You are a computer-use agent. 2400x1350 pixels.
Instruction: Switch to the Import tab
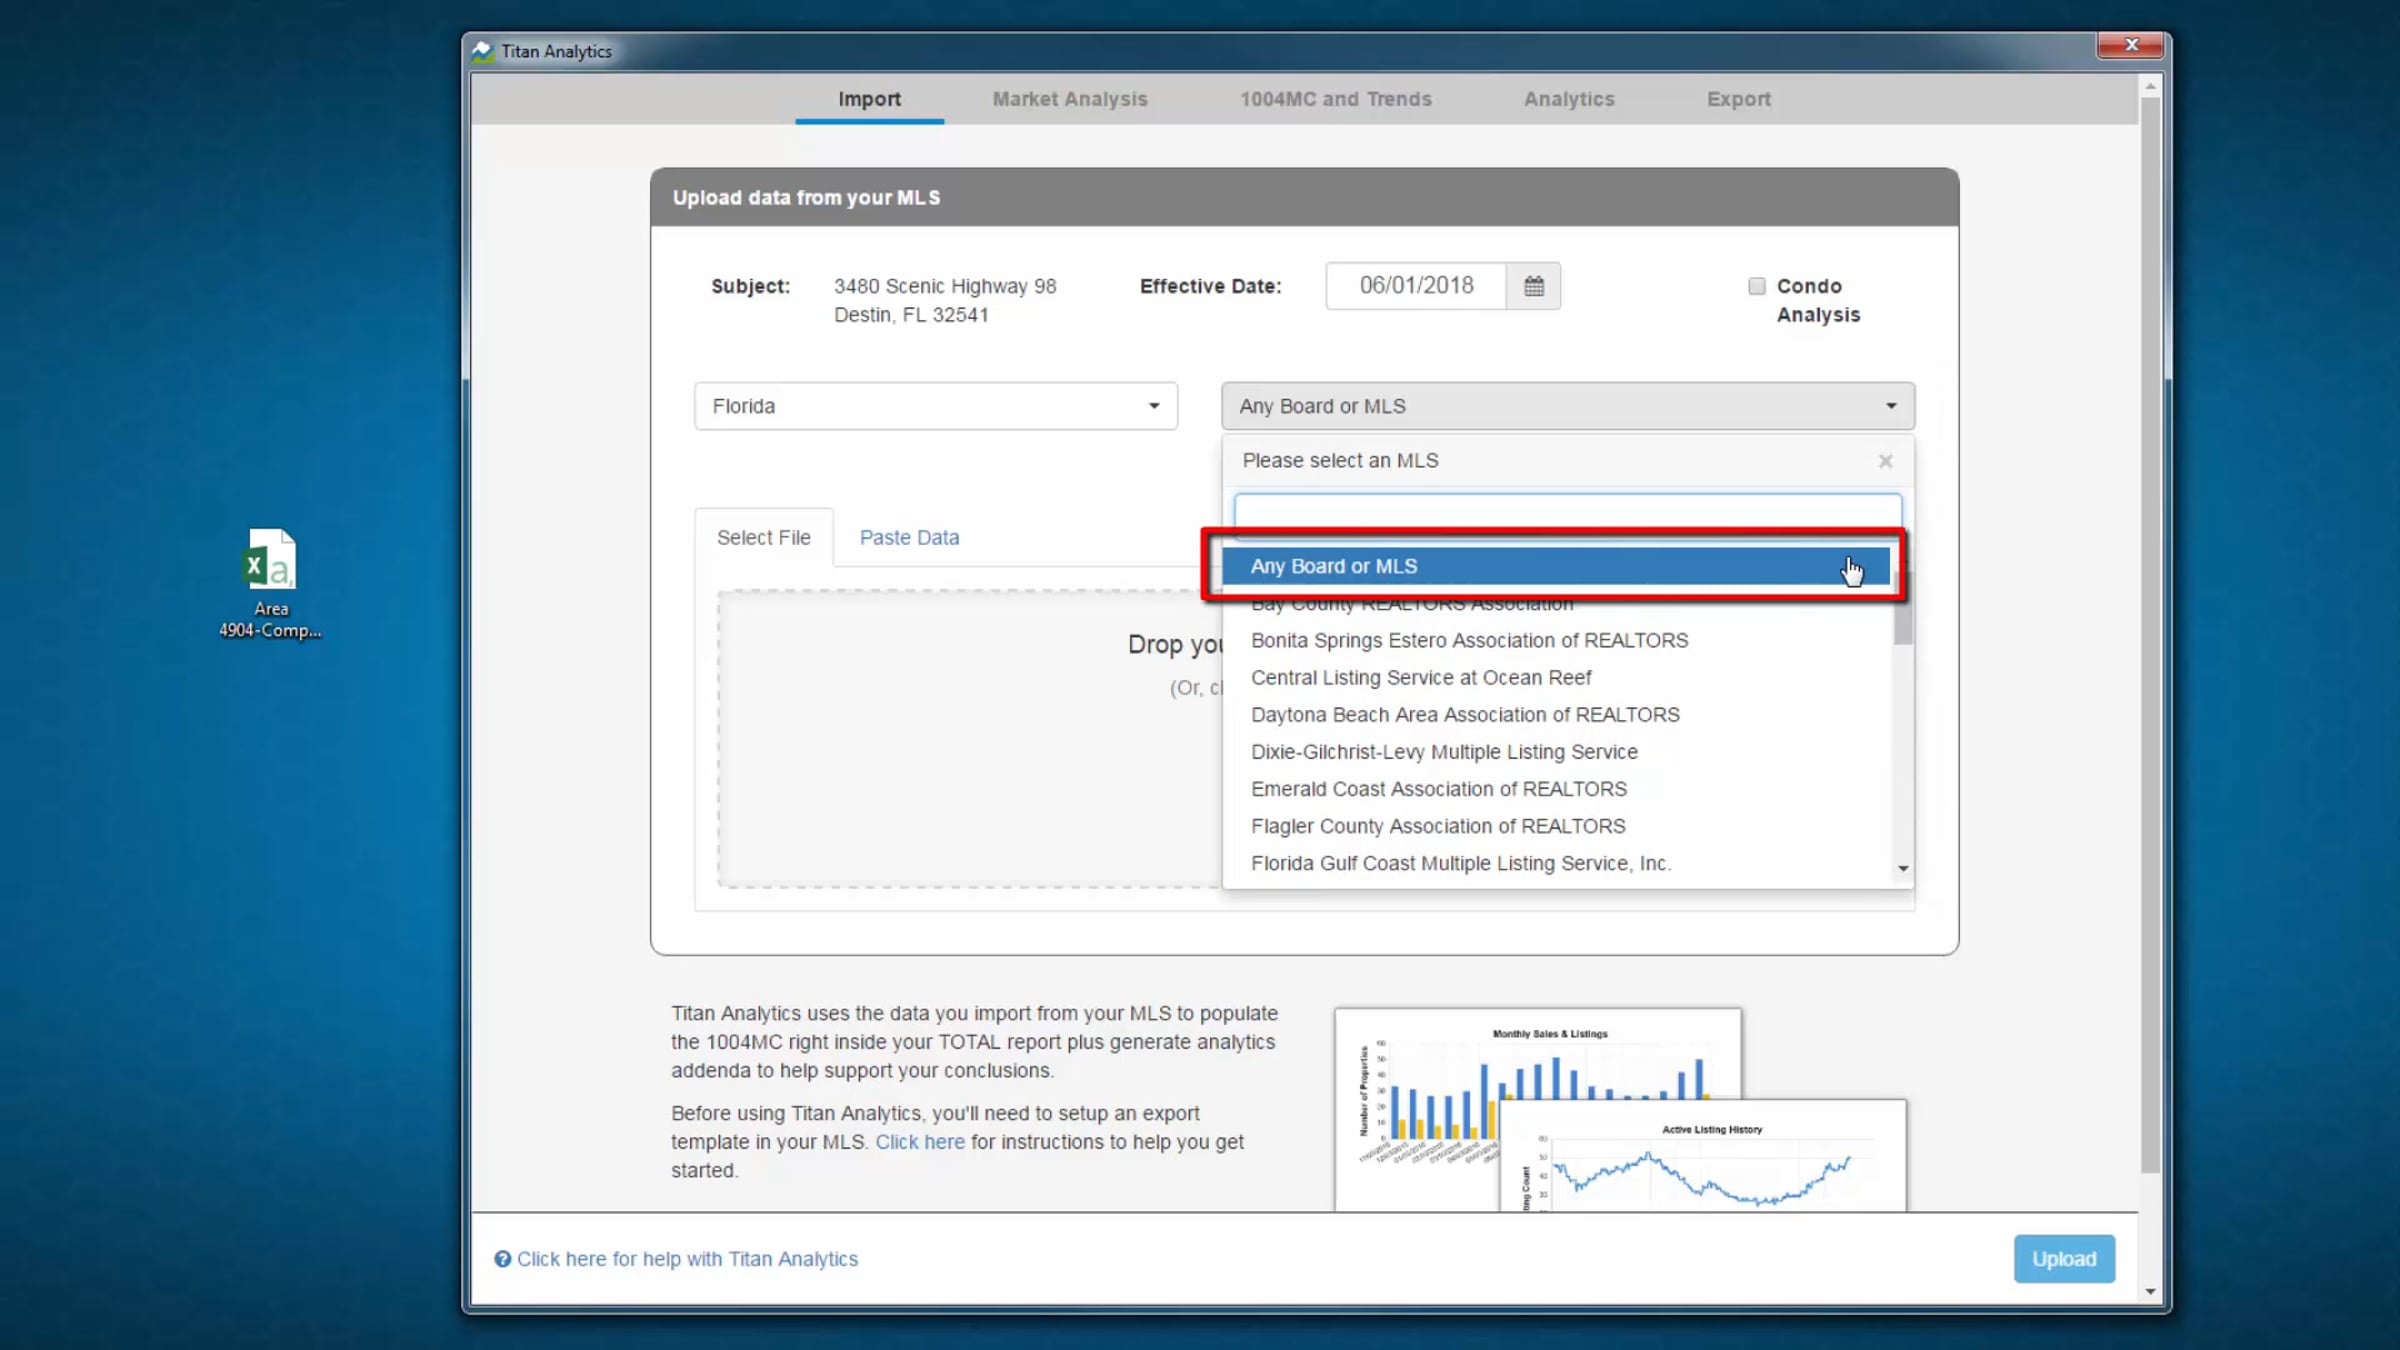(x=869, y=99)
